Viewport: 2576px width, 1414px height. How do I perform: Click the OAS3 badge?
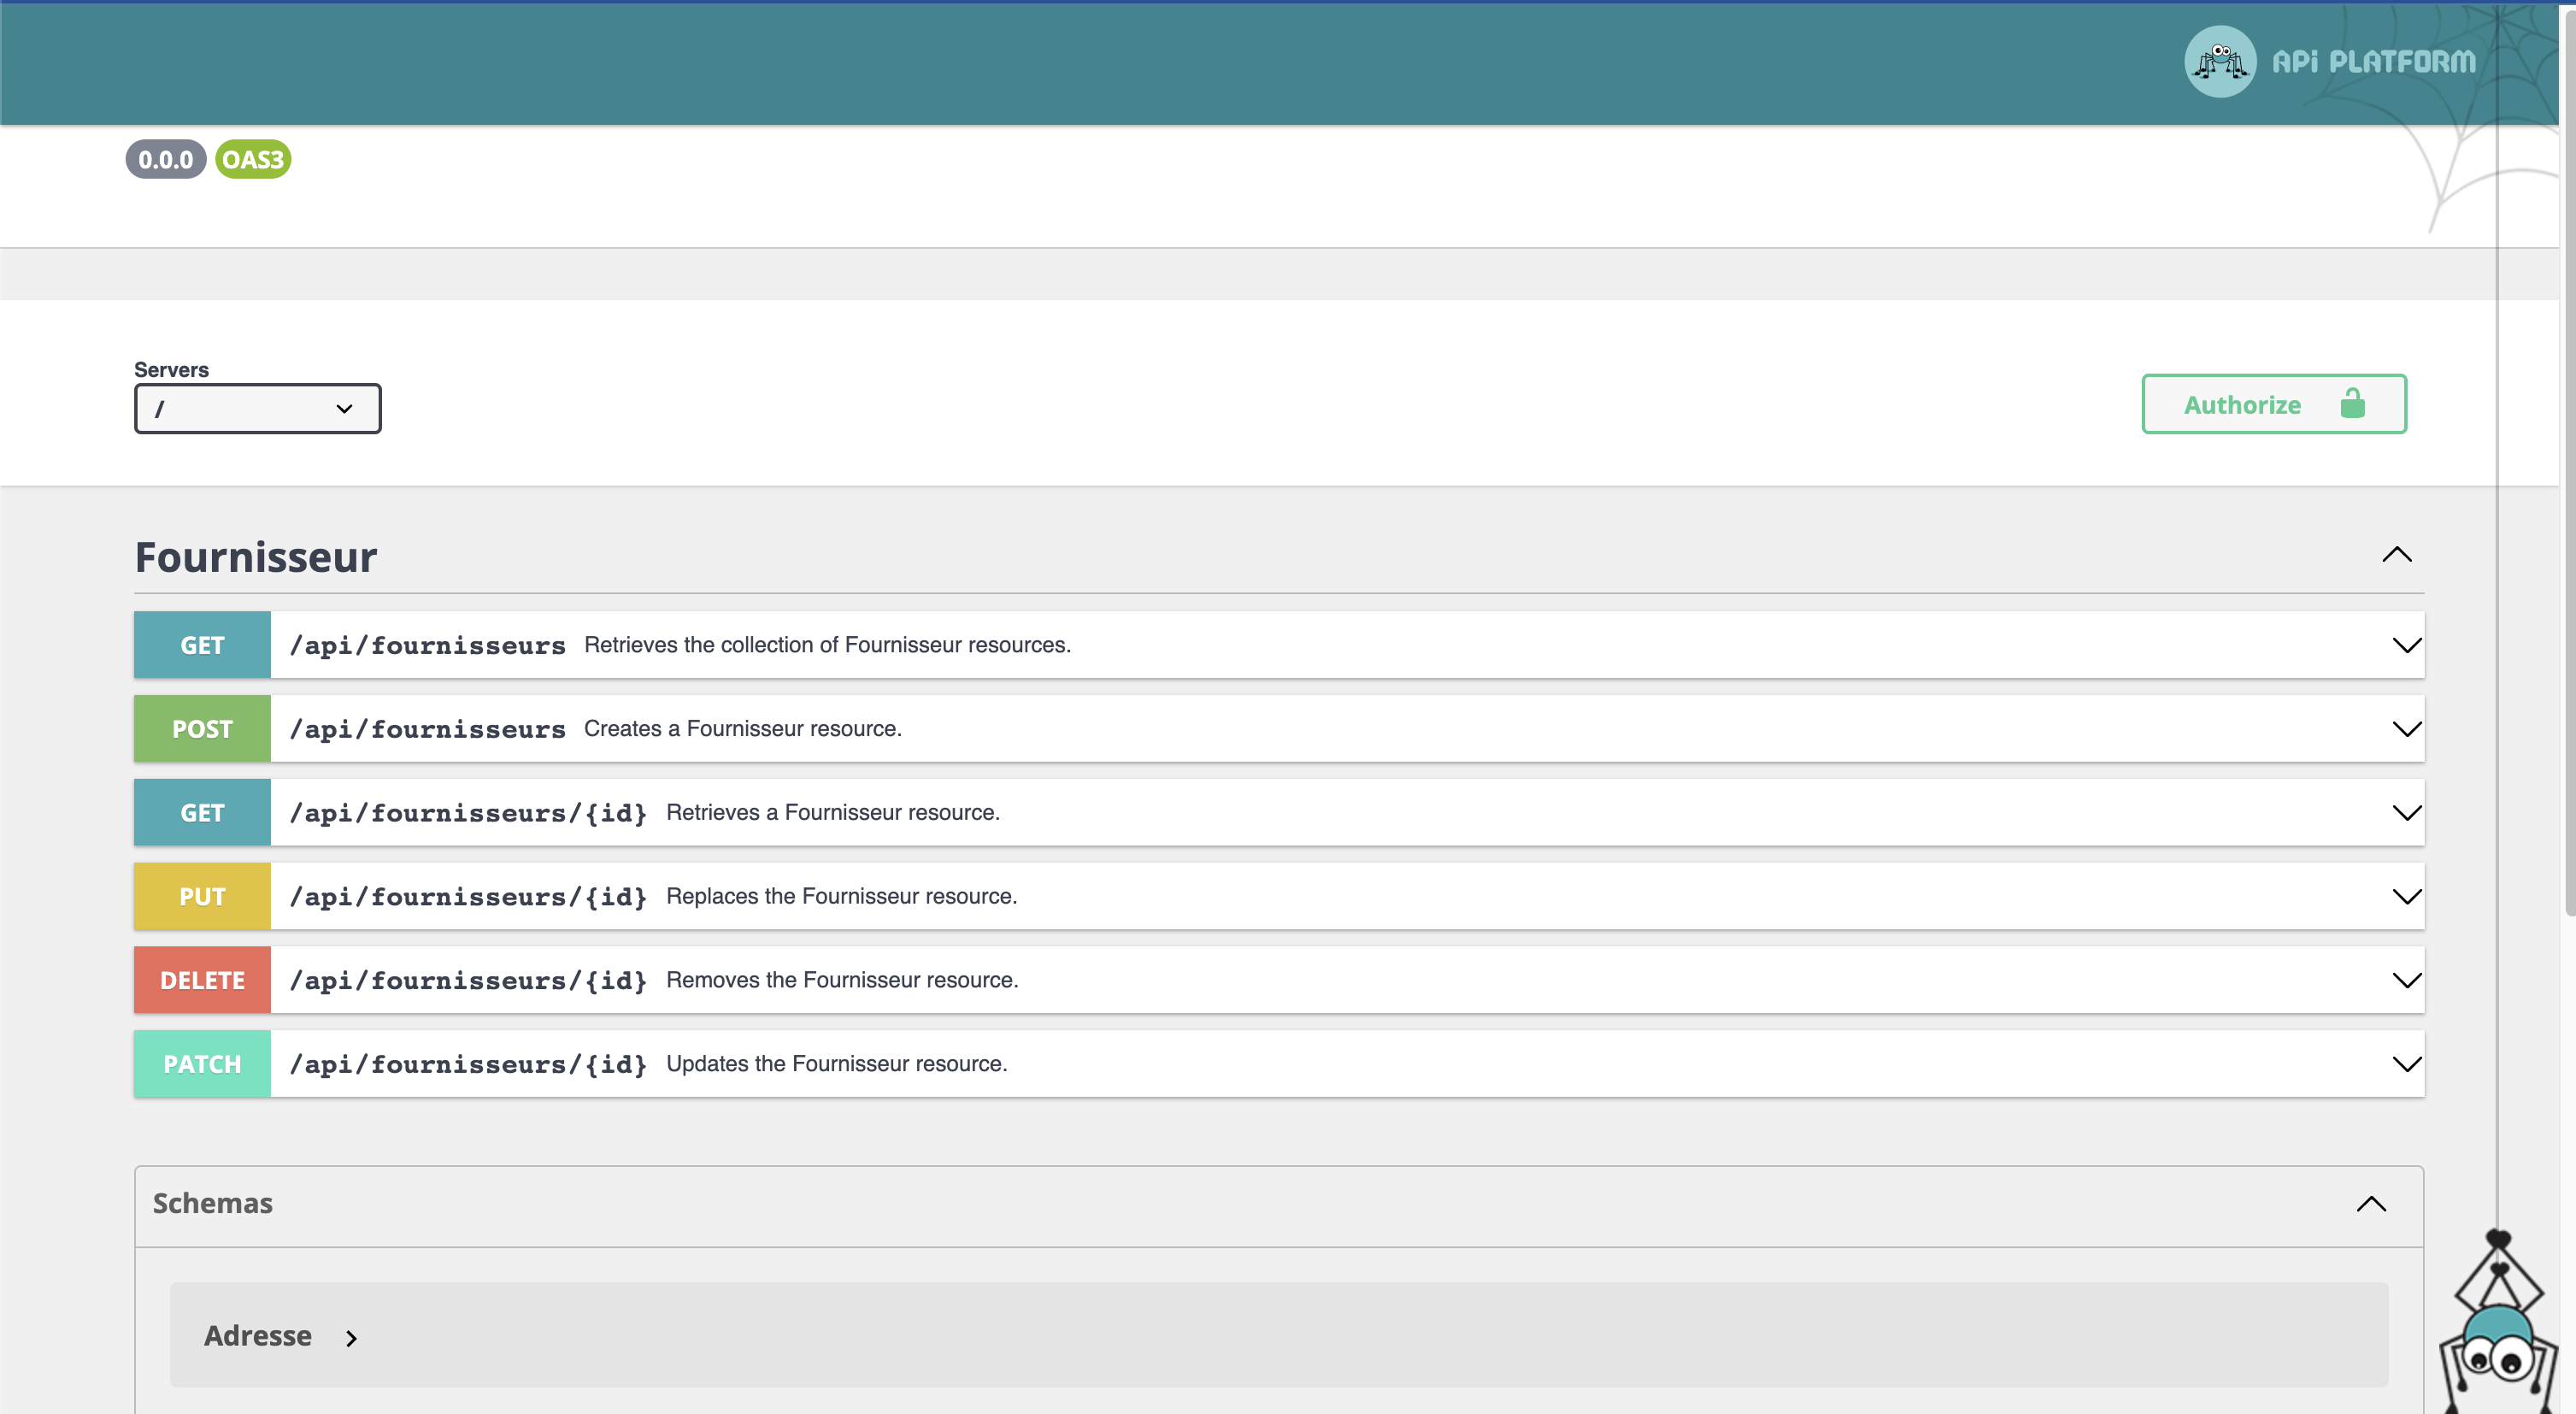click(x=253, y=160)
